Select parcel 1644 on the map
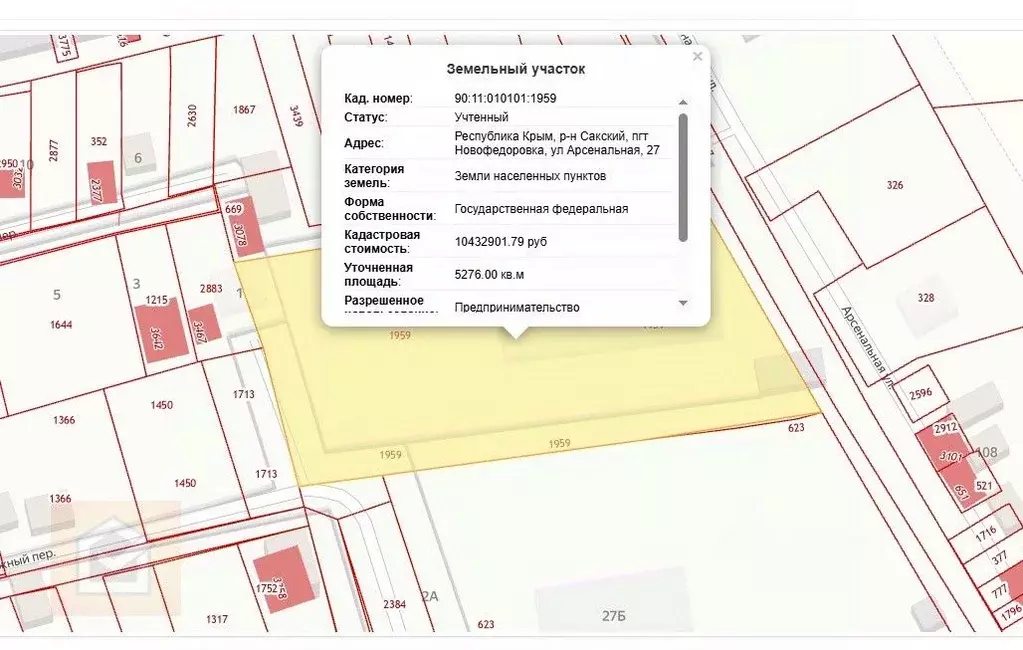Image resolution: width=1023 pixels, height=650 pixels. click(x=62, y=325)
